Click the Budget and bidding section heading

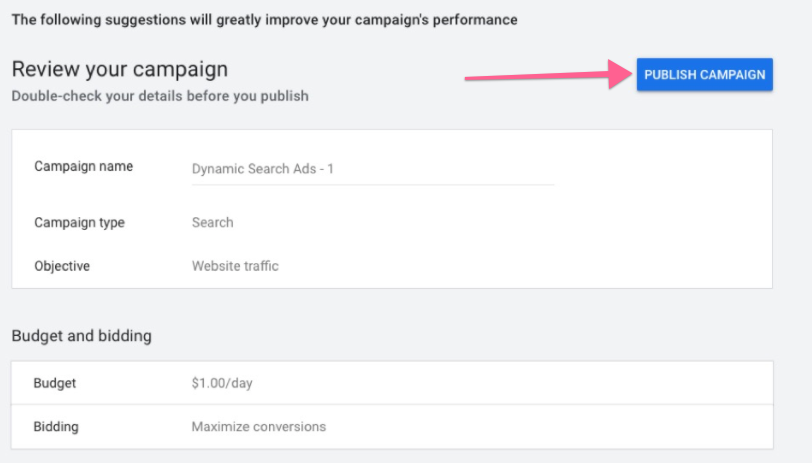[x=81, y=336]
